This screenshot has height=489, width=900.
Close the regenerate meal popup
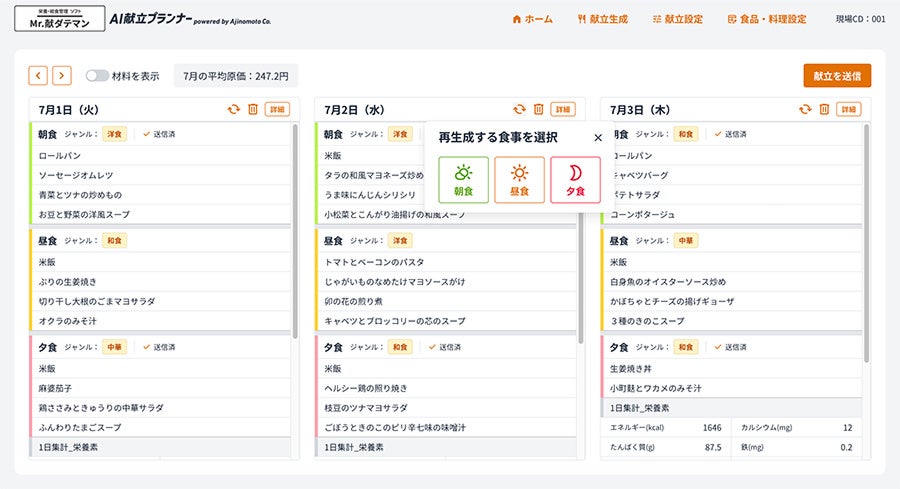click(x=598, y=138)
